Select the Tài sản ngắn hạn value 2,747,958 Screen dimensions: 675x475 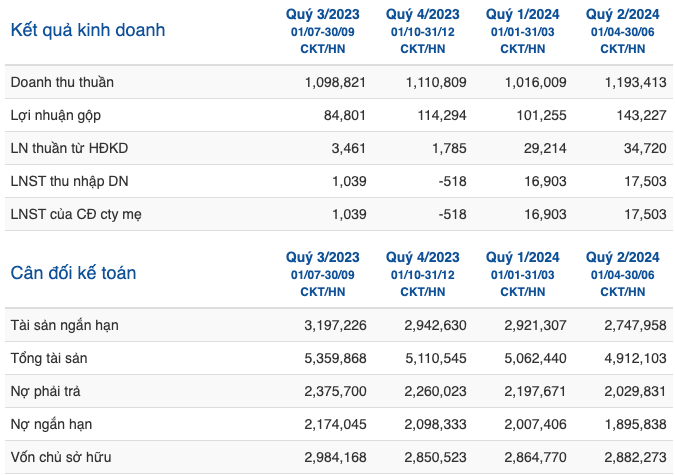click(635, 325)
